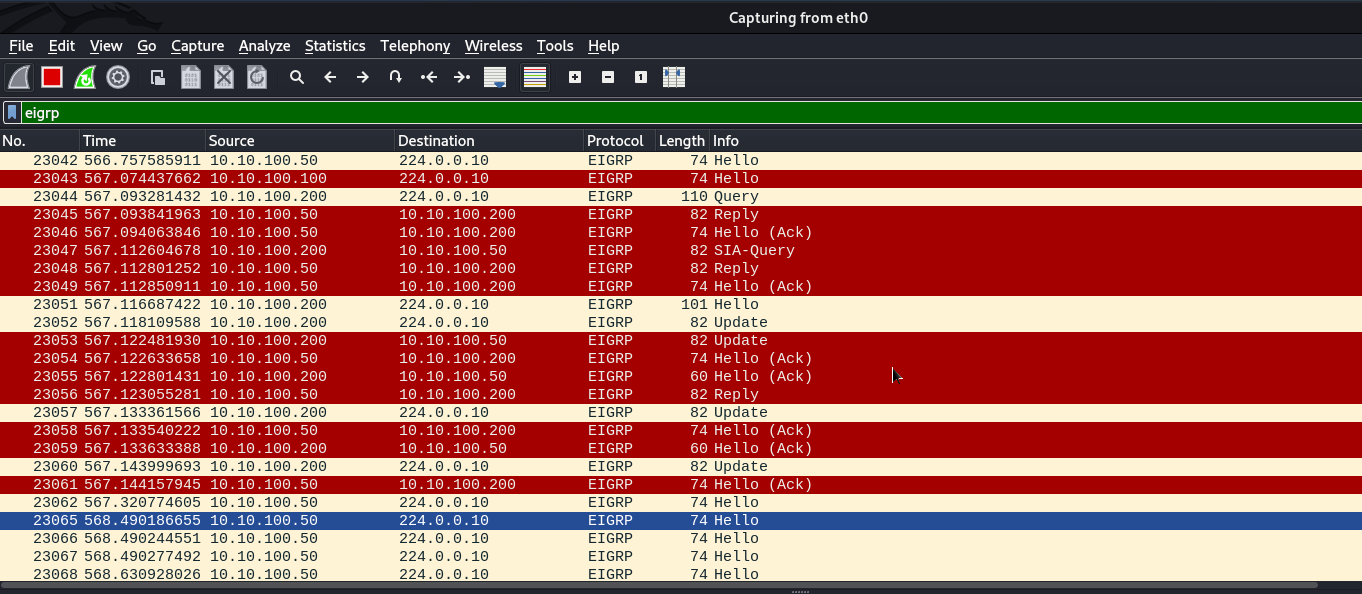Screen dimensions: 1362x594
Task: Sort packets by the Protocol column
Action: (615, 141)
